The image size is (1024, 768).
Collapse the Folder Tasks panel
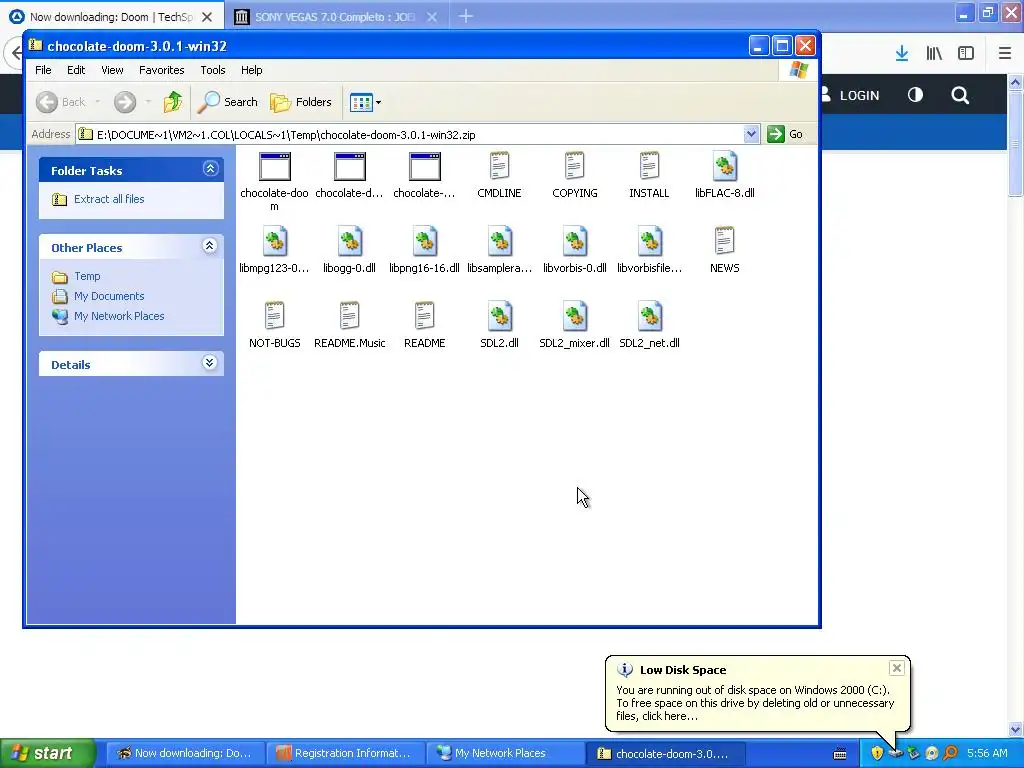click(x=210, y=169)
